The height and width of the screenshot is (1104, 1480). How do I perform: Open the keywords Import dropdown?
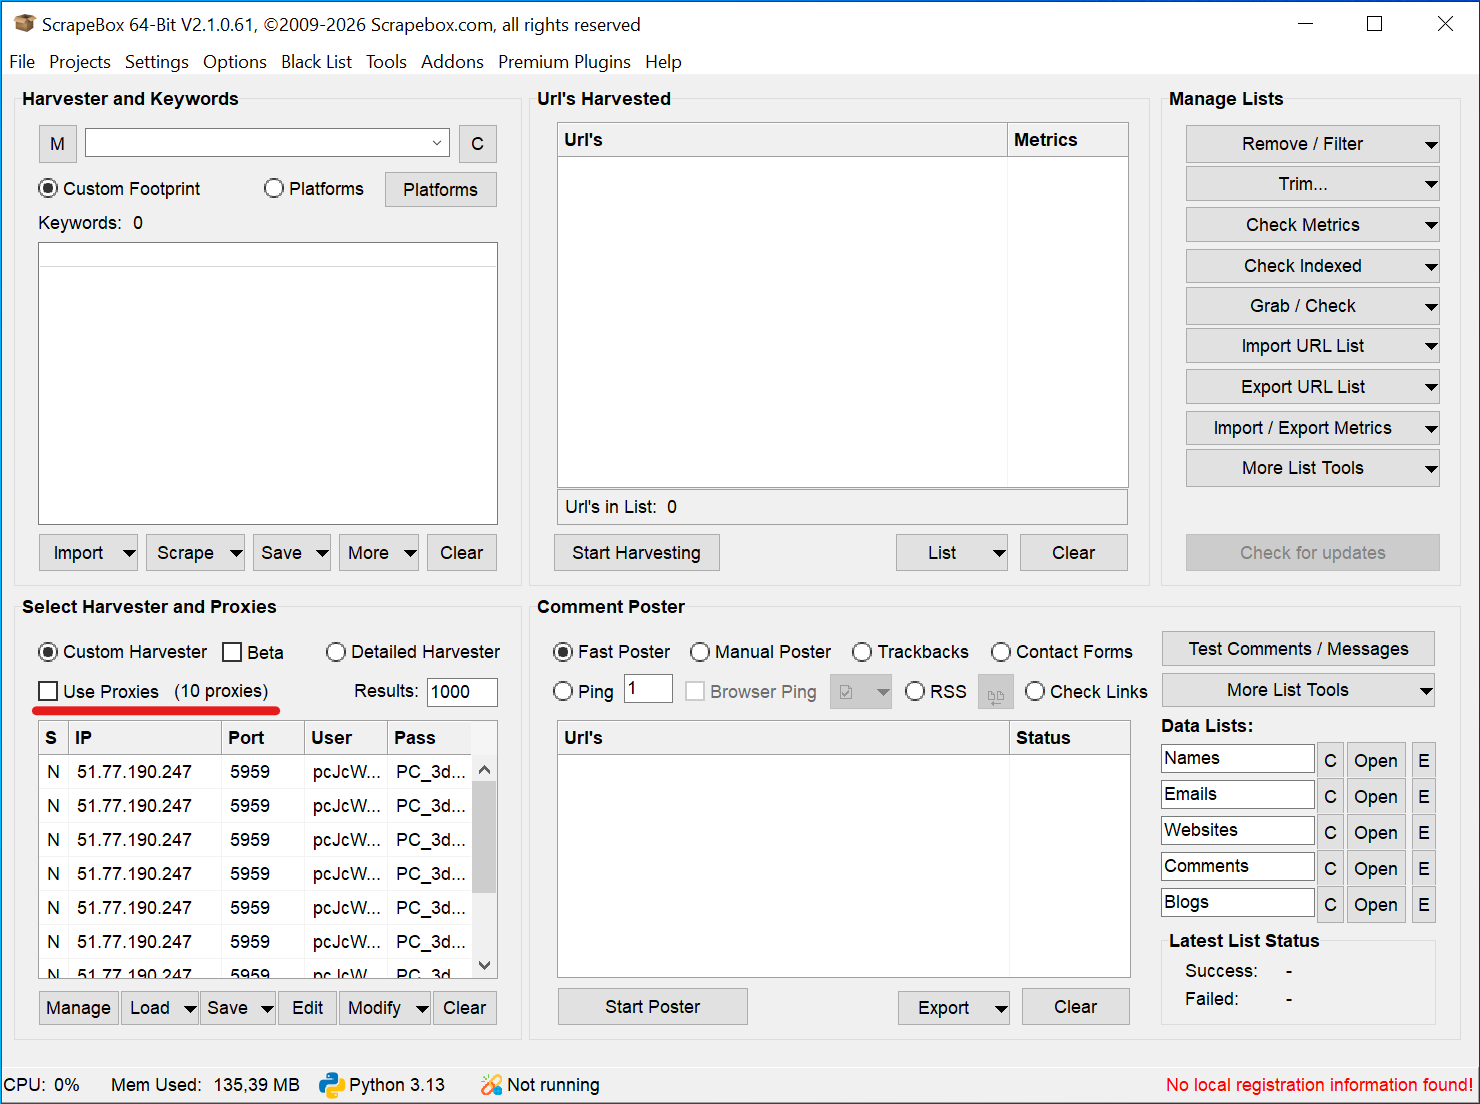129,553
